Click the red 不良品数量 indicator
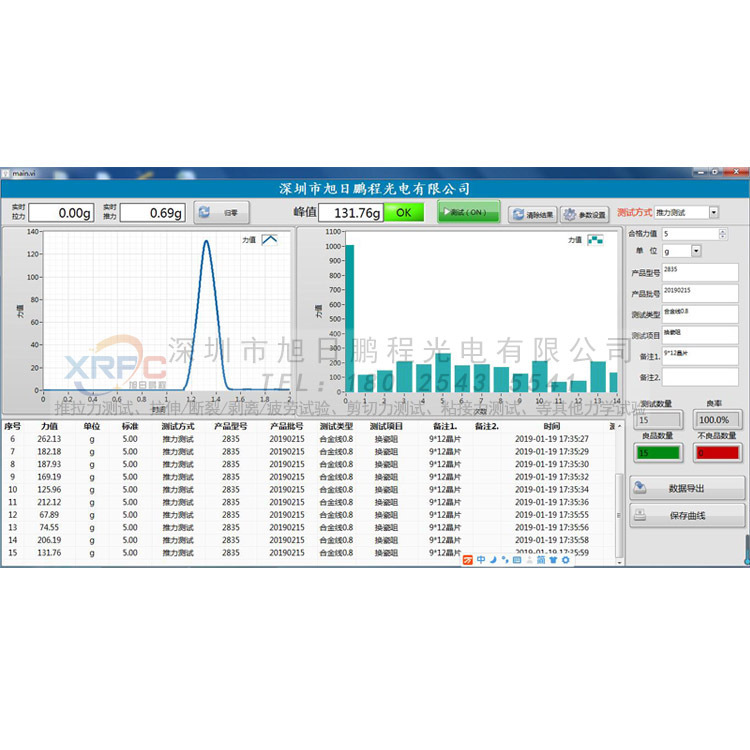This screenshot has height=750, width=750. (x=717, y=452)
